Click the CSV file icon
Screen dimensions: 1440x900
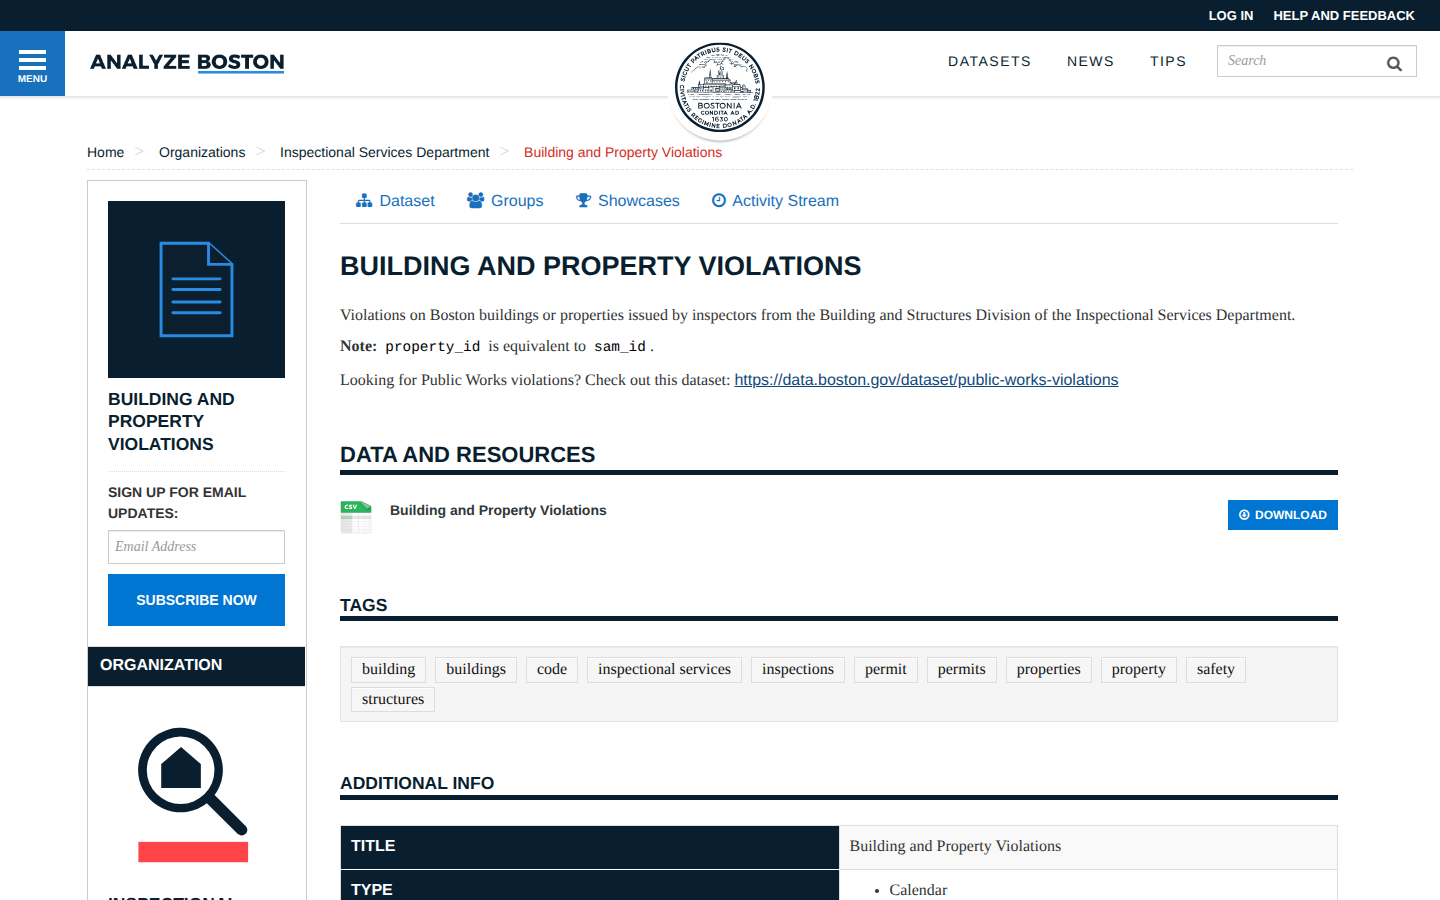tap(356, 517)
